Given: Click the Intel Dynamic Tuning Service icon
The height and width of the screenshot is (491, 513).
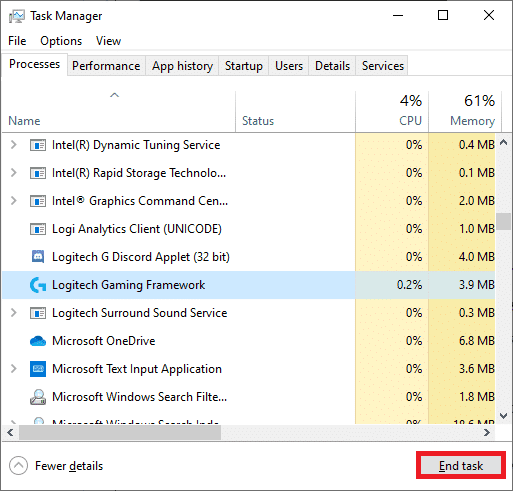Looking at the screenshot, I should [38, 145].
